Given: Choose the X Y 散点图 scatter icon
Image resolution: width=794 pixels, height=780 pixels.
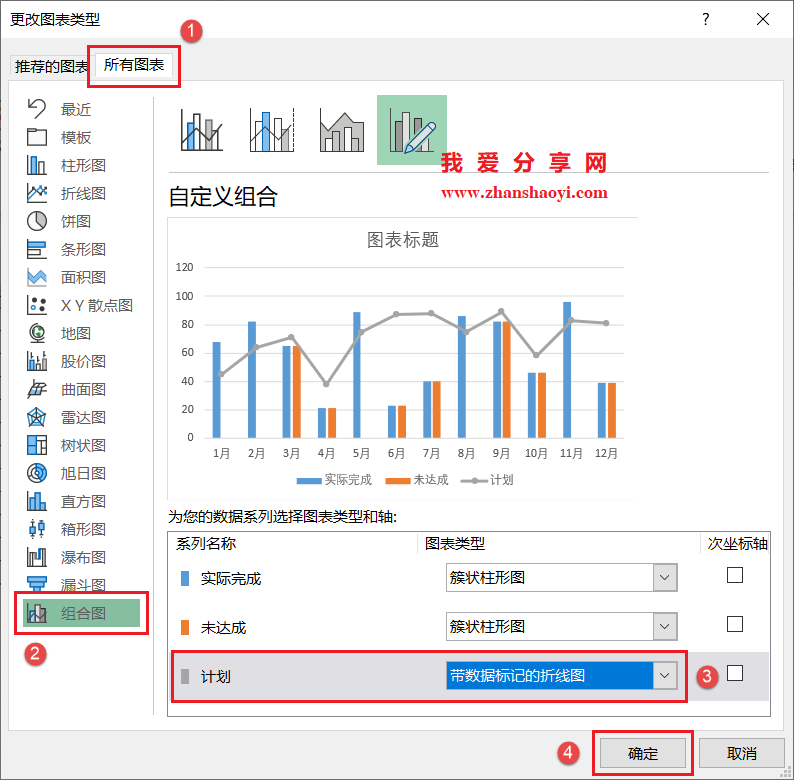Looking at the screenshot, I should pyautogui.click(x=36, y=305).
